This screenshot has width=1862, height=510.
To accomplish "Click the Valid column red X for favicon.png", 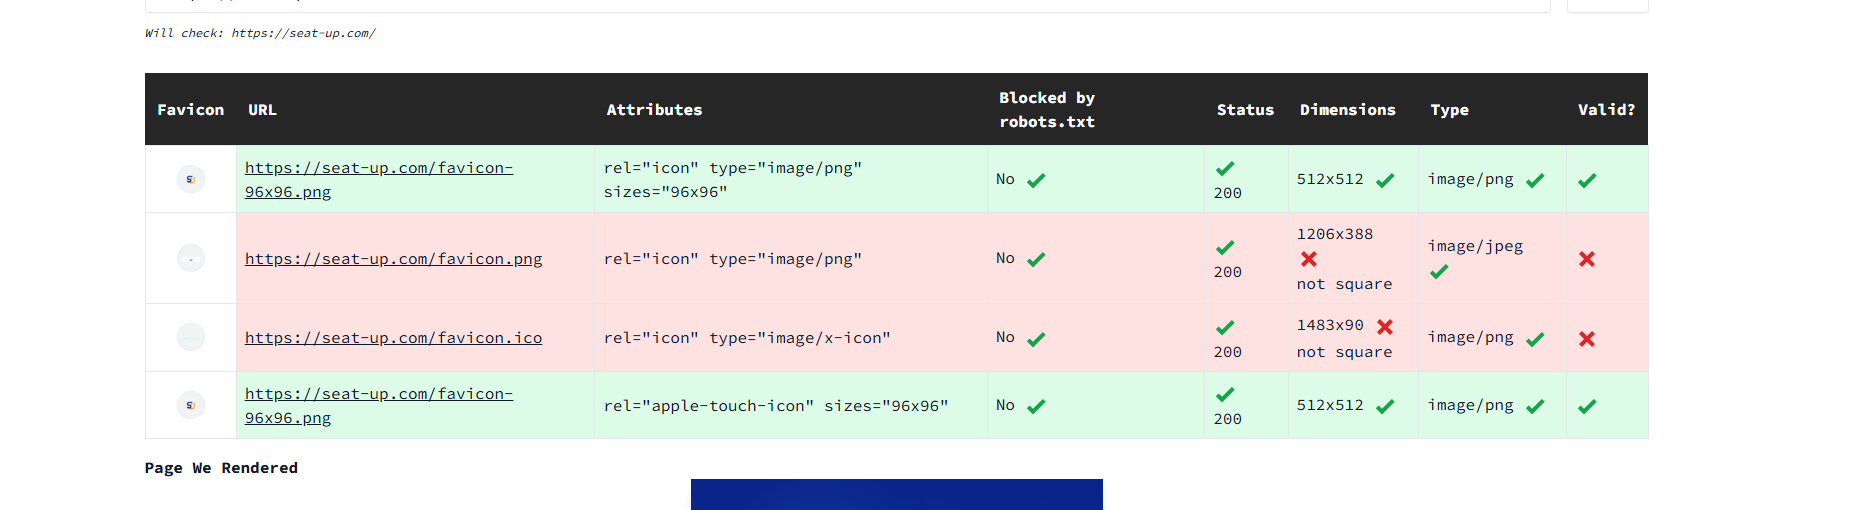I will pyautogui.click(x=1587, y=259).
